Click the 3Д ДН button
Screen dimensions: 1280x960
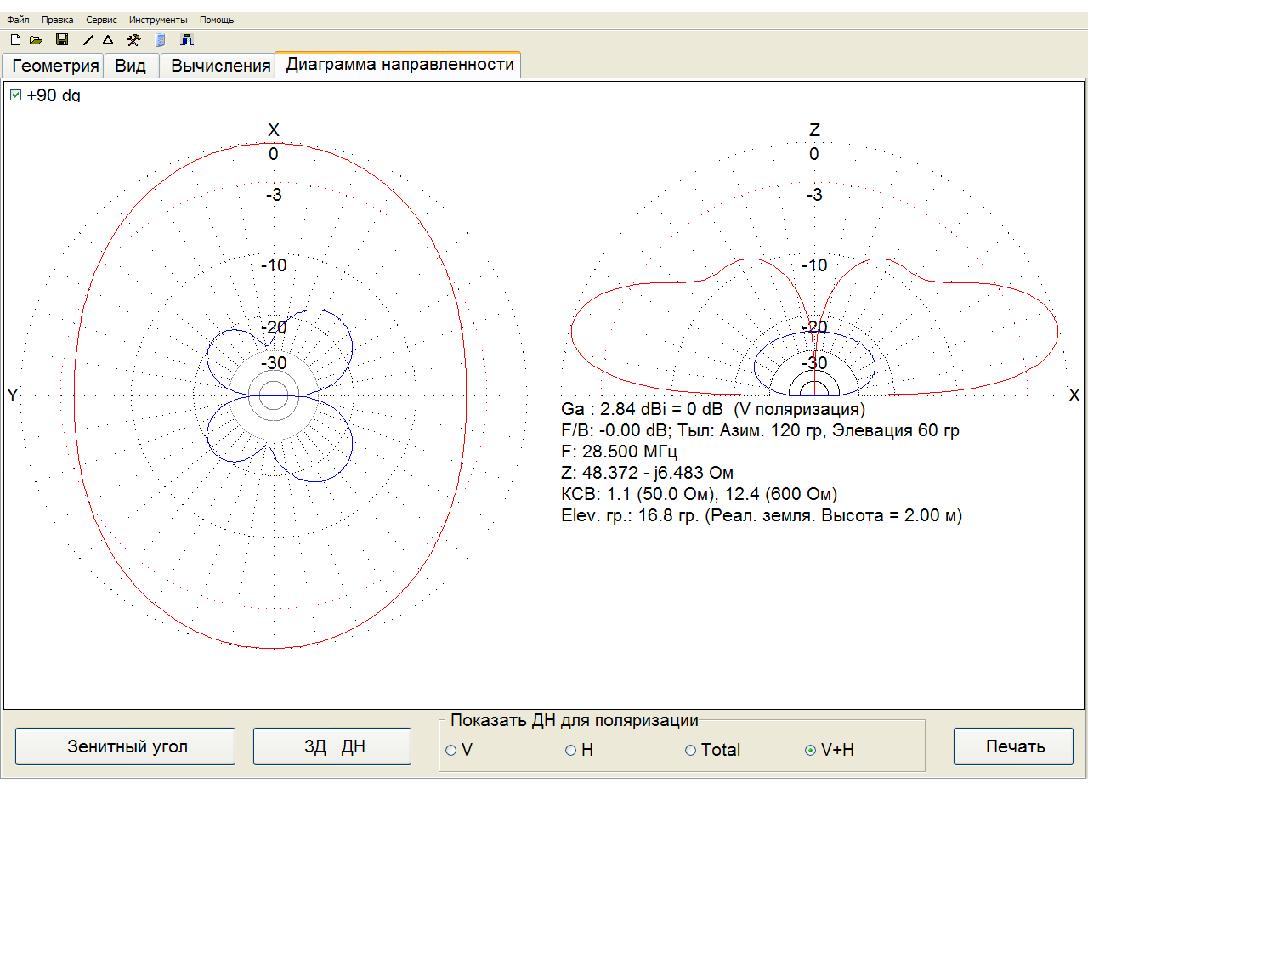click(x=333, y=747)
